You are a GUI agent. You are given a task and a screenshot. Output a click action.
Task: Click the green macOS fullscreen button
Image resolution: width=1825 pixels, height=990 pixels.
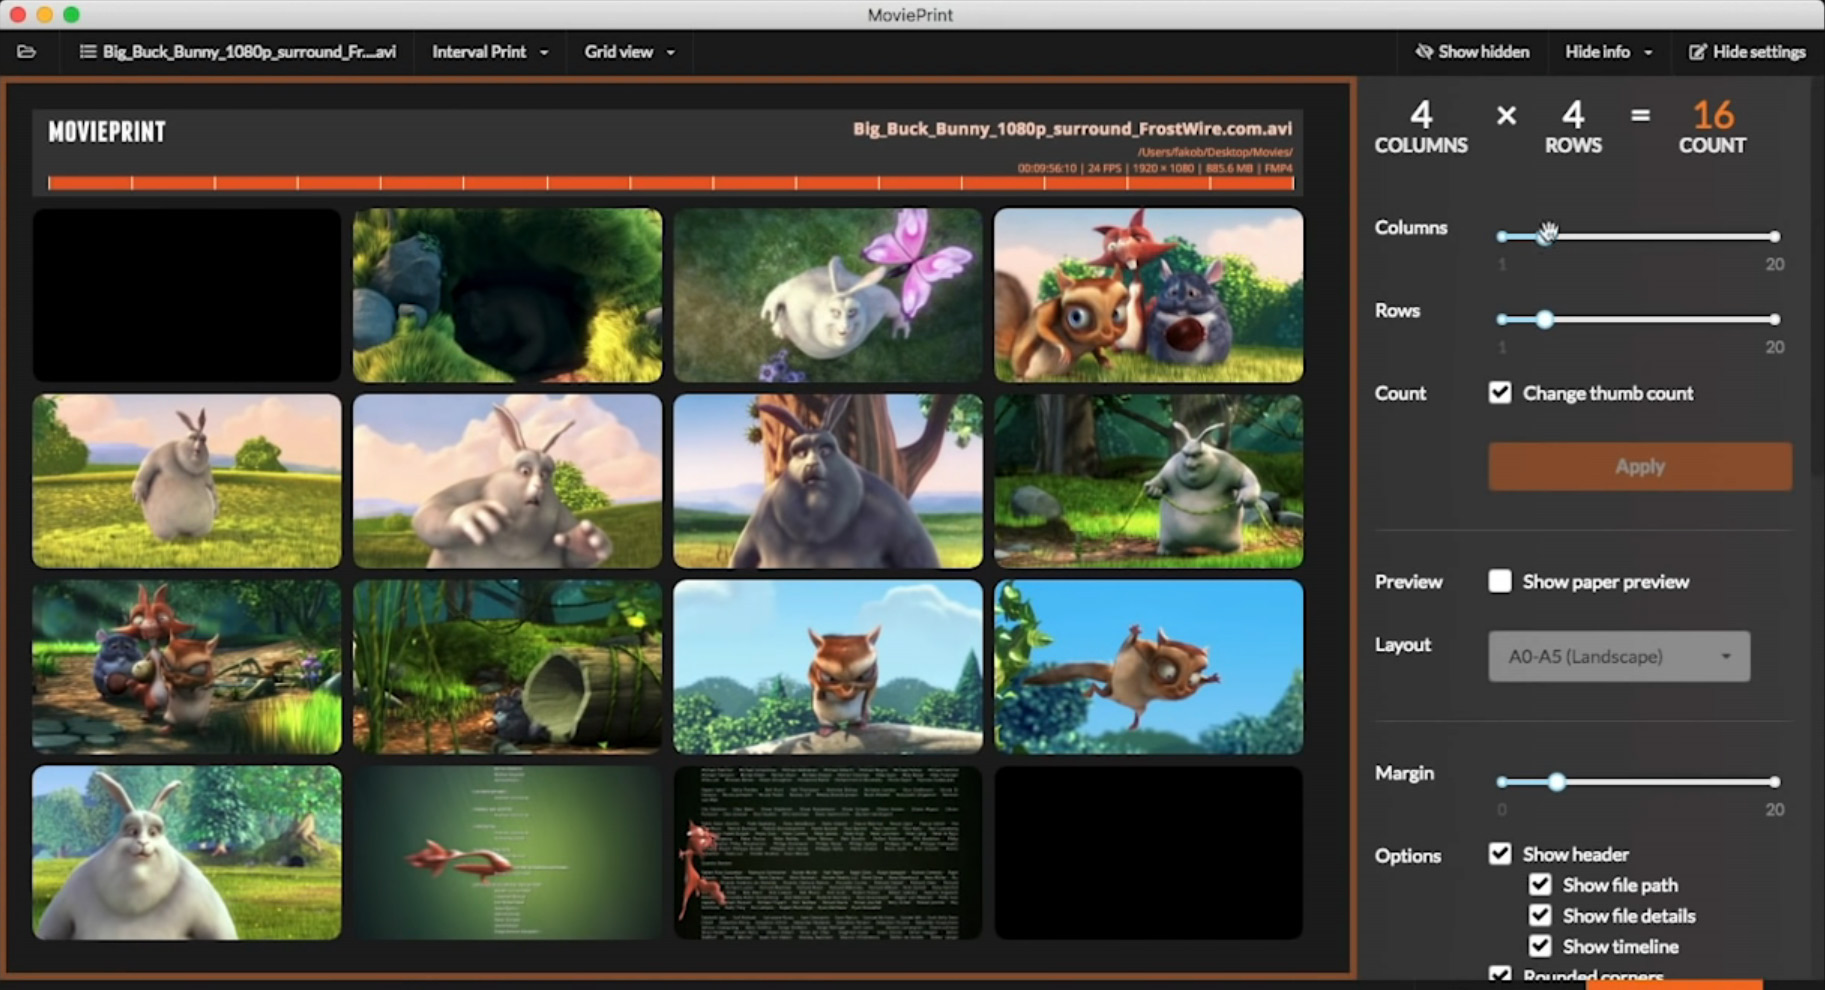click(x=71, y=14)
